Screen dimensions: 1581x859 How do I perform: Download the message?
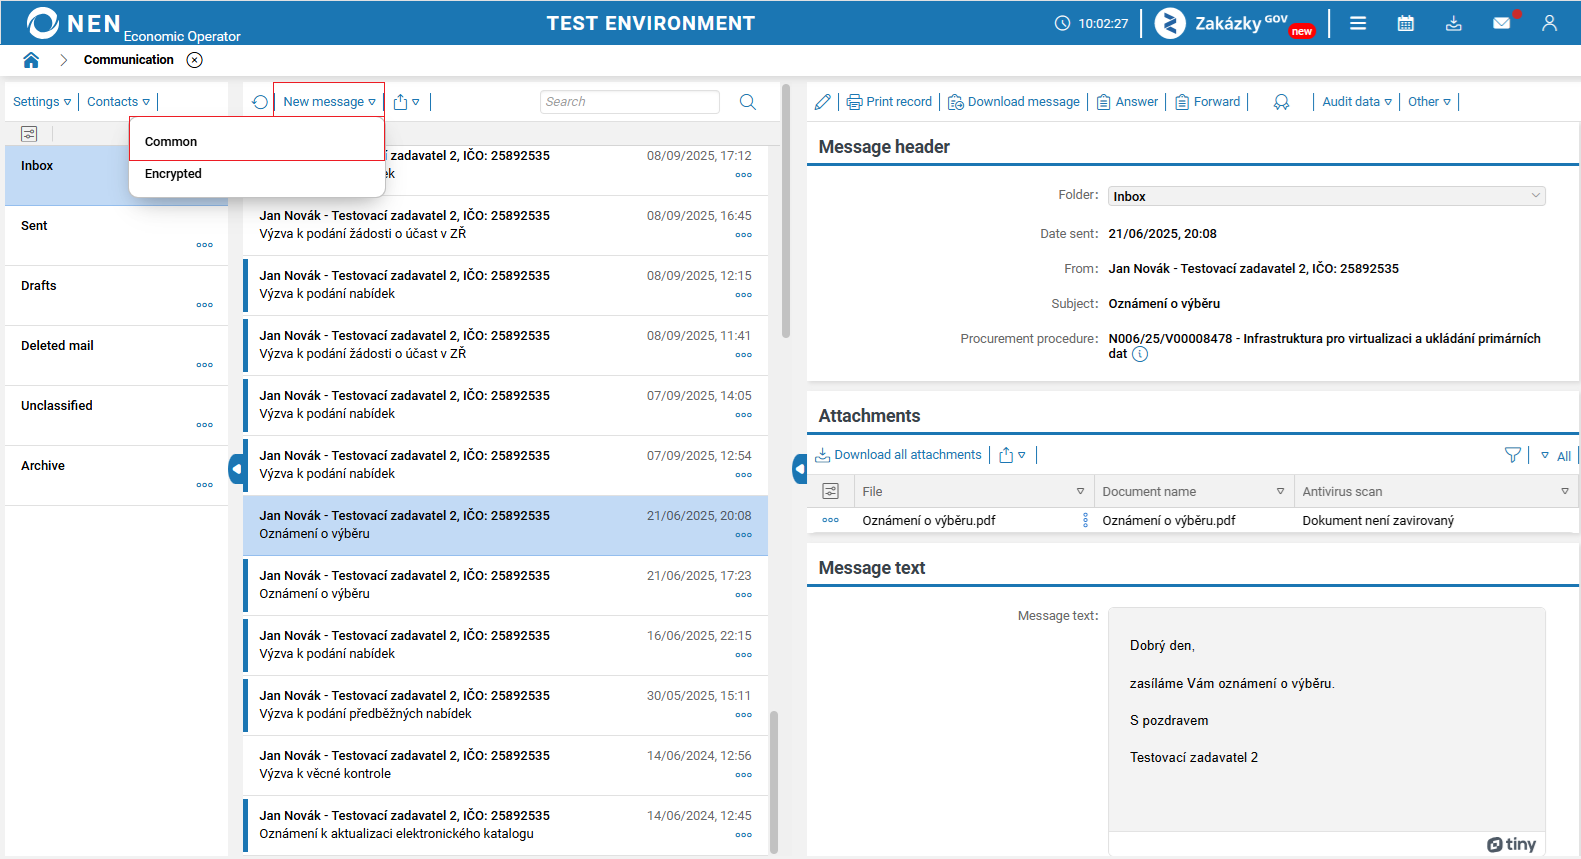[x=1014, y=102]
